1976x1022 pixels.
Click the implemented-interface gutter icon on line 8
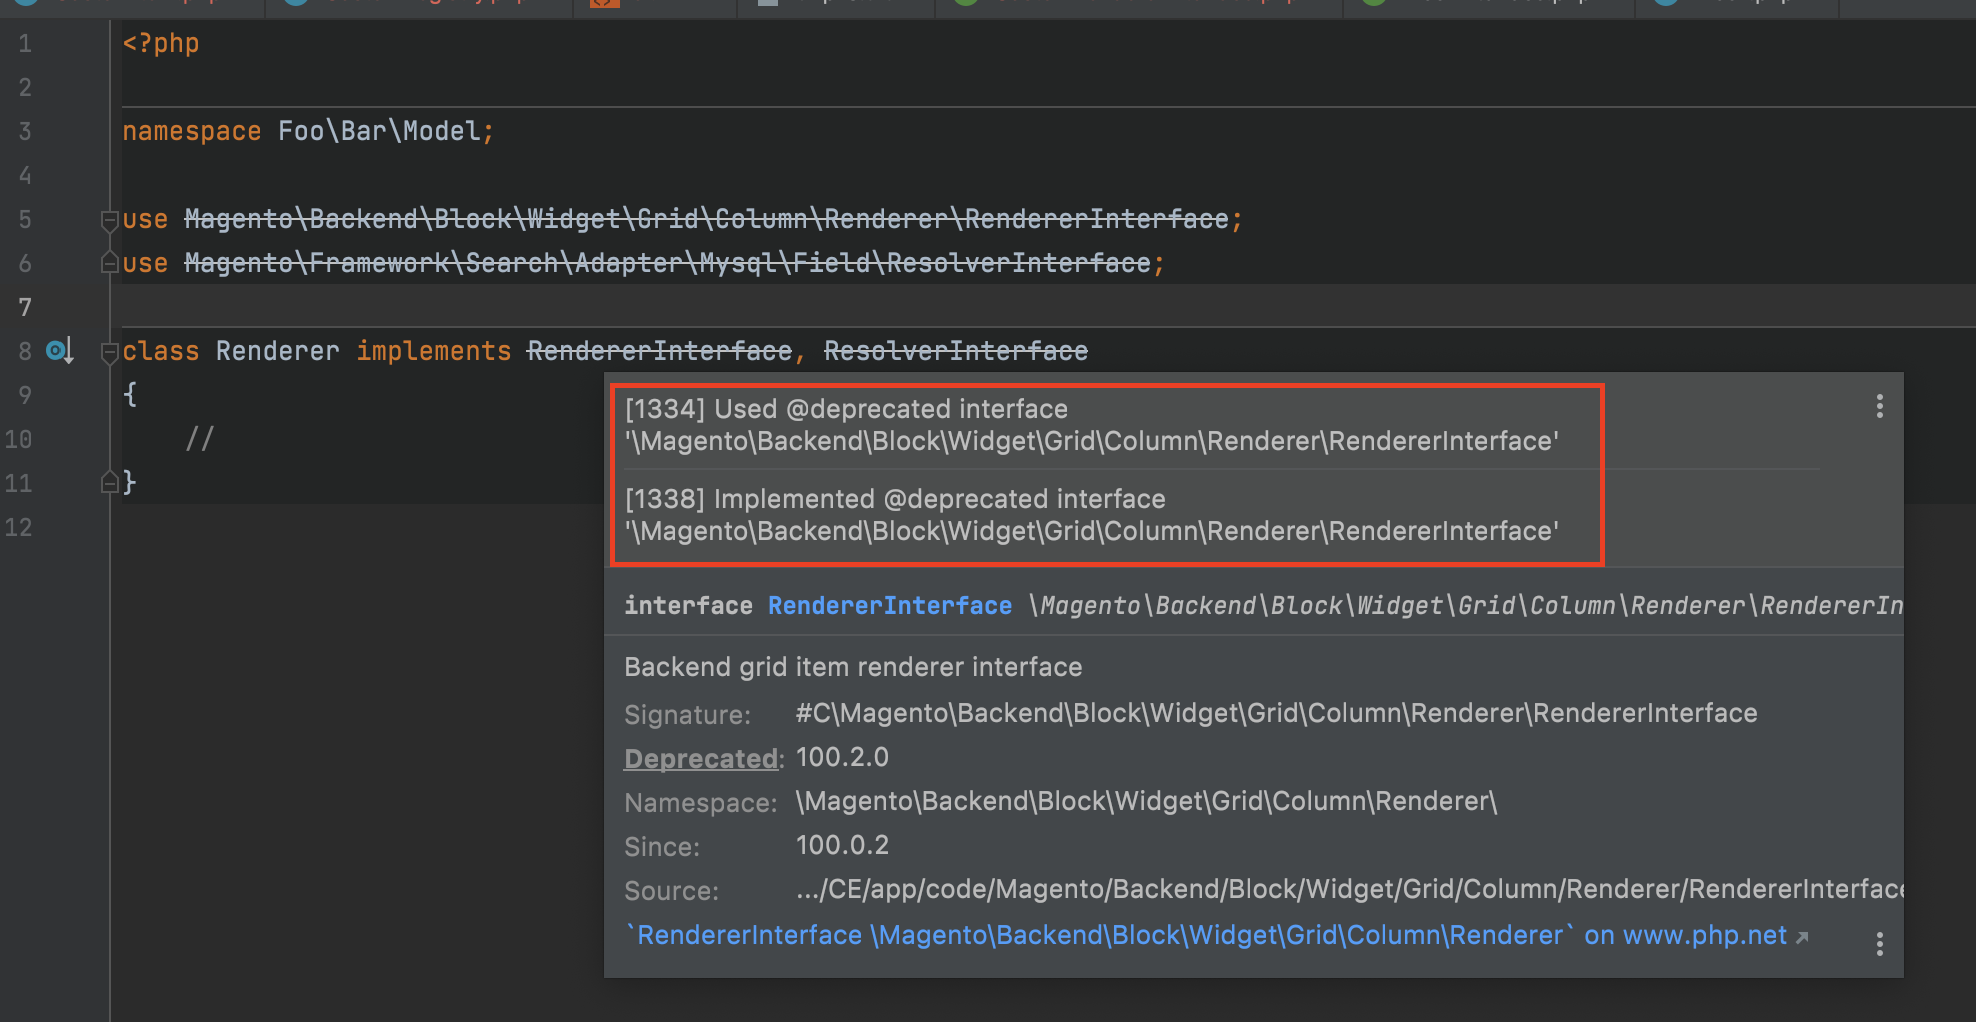point(60,351)
